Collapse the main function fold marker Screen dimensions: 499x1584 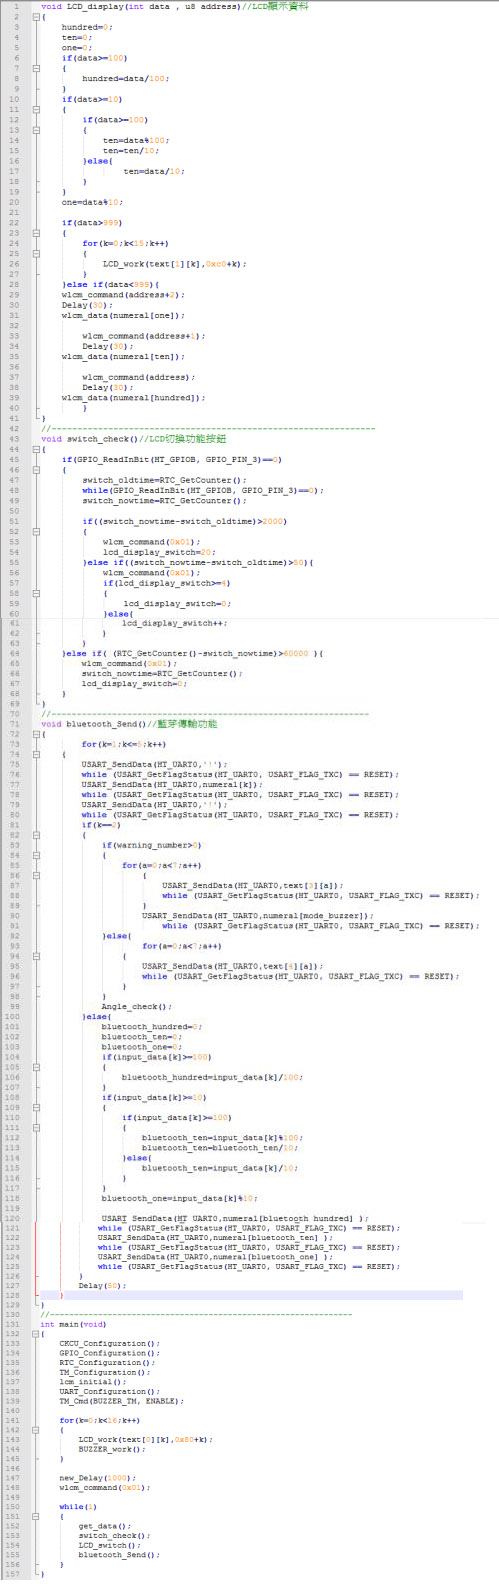tap(37, 1334)
